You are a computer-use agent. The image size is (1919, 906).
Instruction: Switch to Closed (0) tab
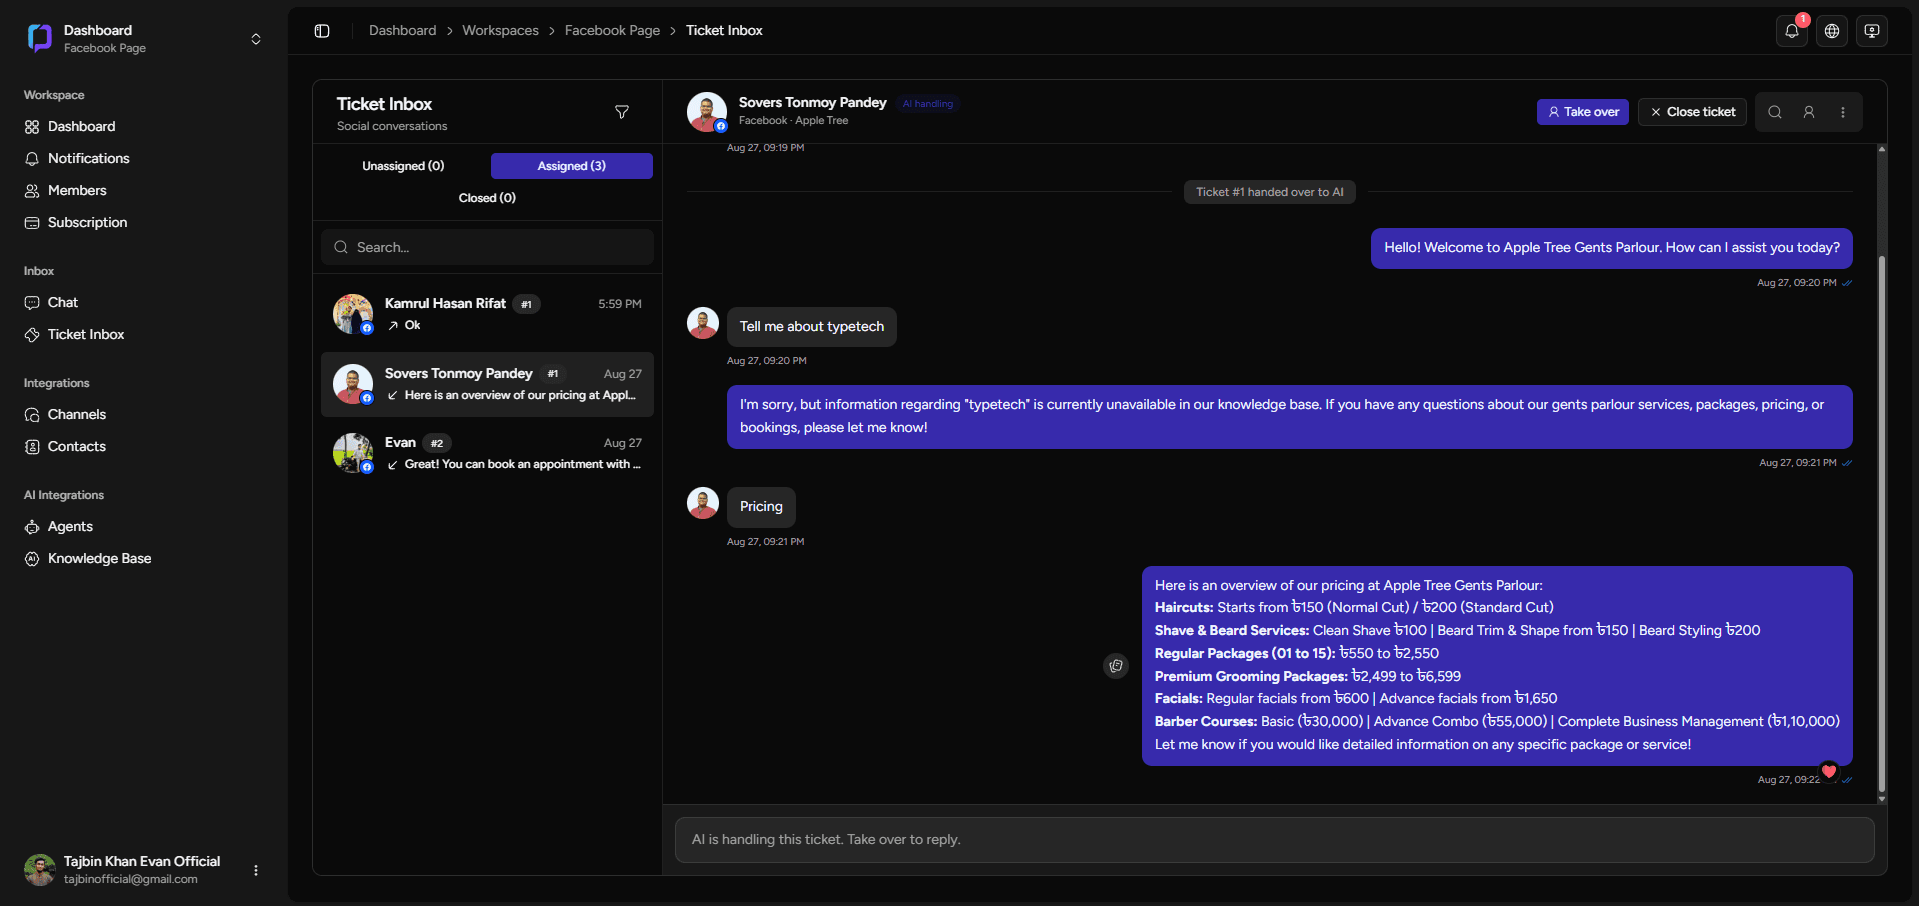(487, 198)
